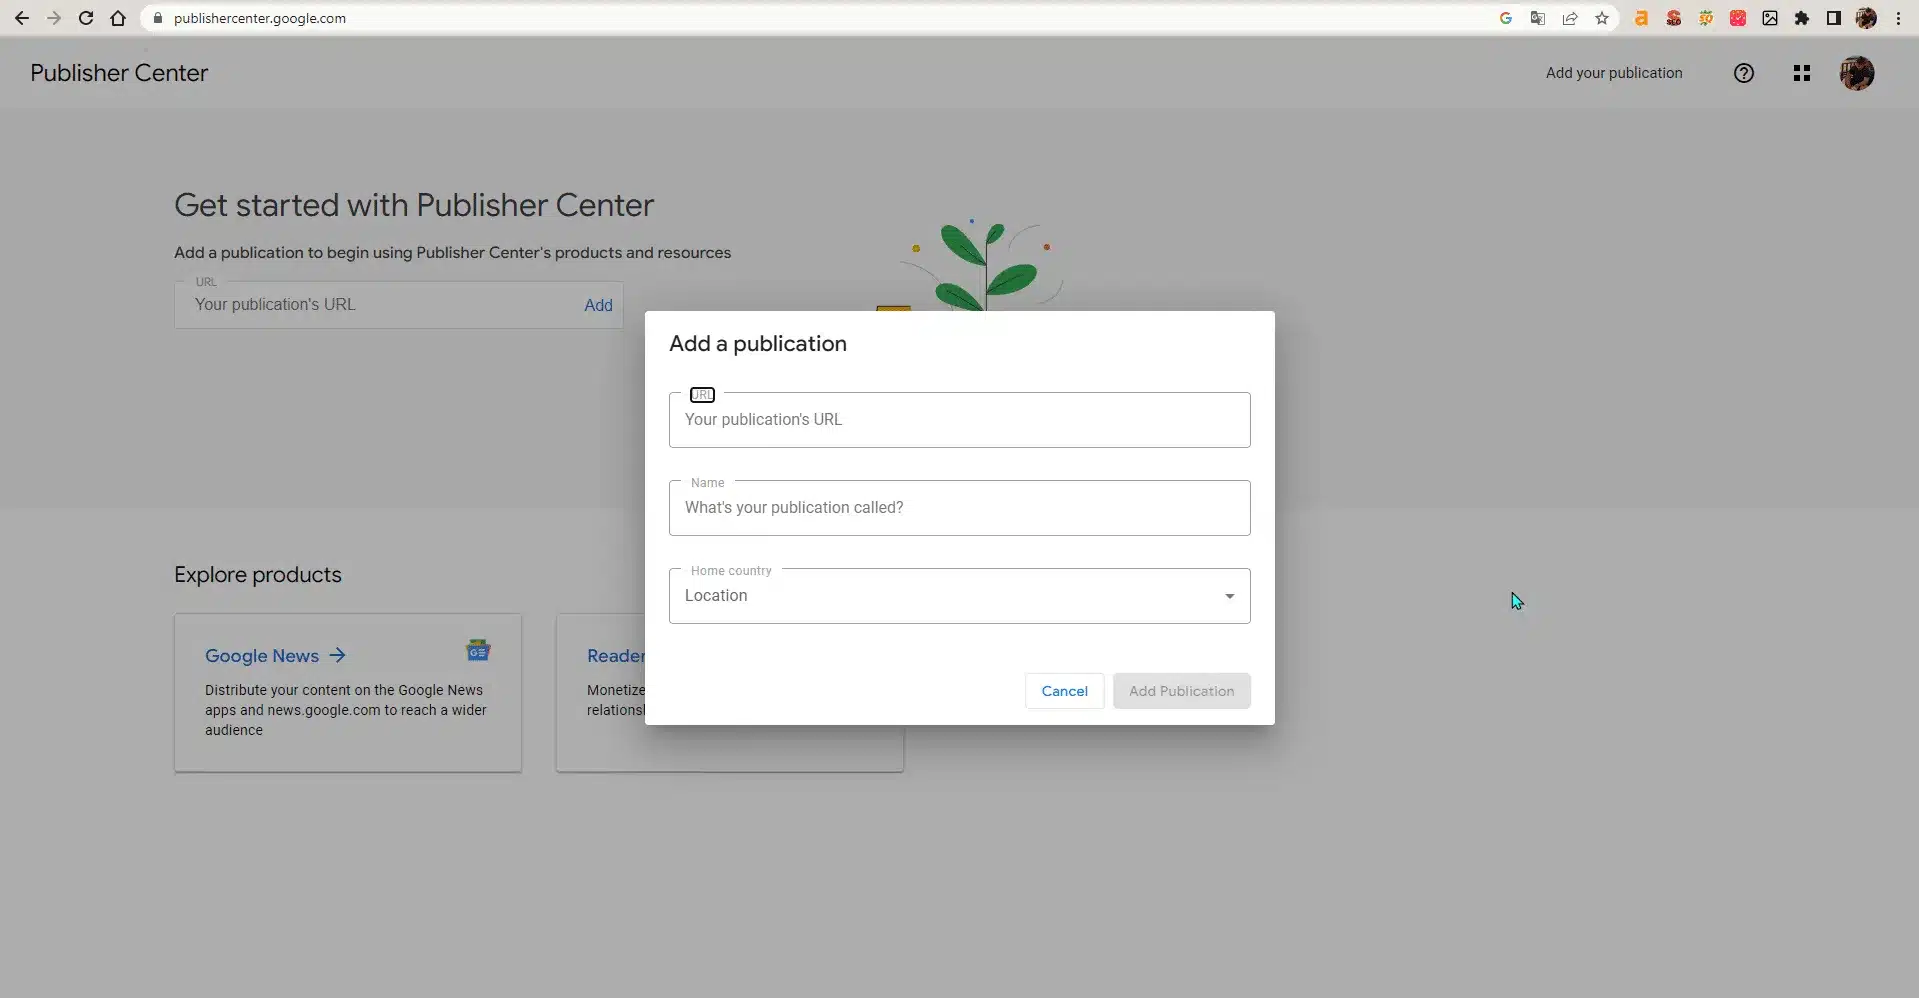
Task: Open the Extensions puzzle piece menu
Action: coord(1802,18)
